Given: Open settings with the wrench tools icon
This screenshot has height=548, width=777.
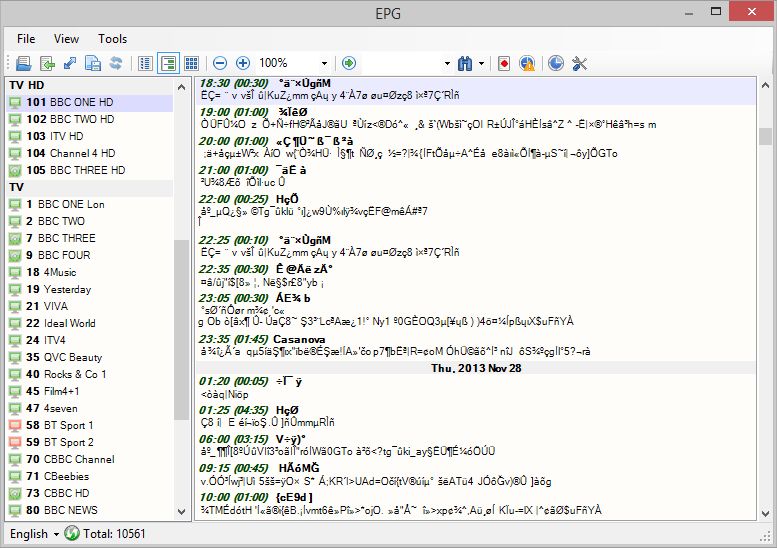Looking at the screenshot, I should click(580, 63).
